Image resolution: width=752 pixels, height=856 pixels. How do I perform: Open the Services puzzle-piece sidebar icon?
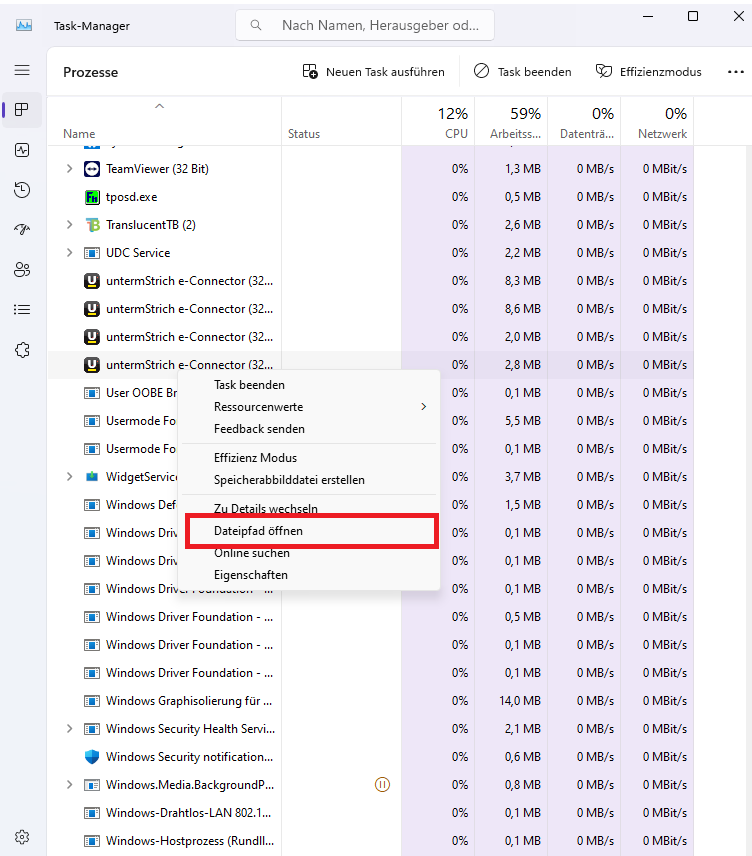22,350
